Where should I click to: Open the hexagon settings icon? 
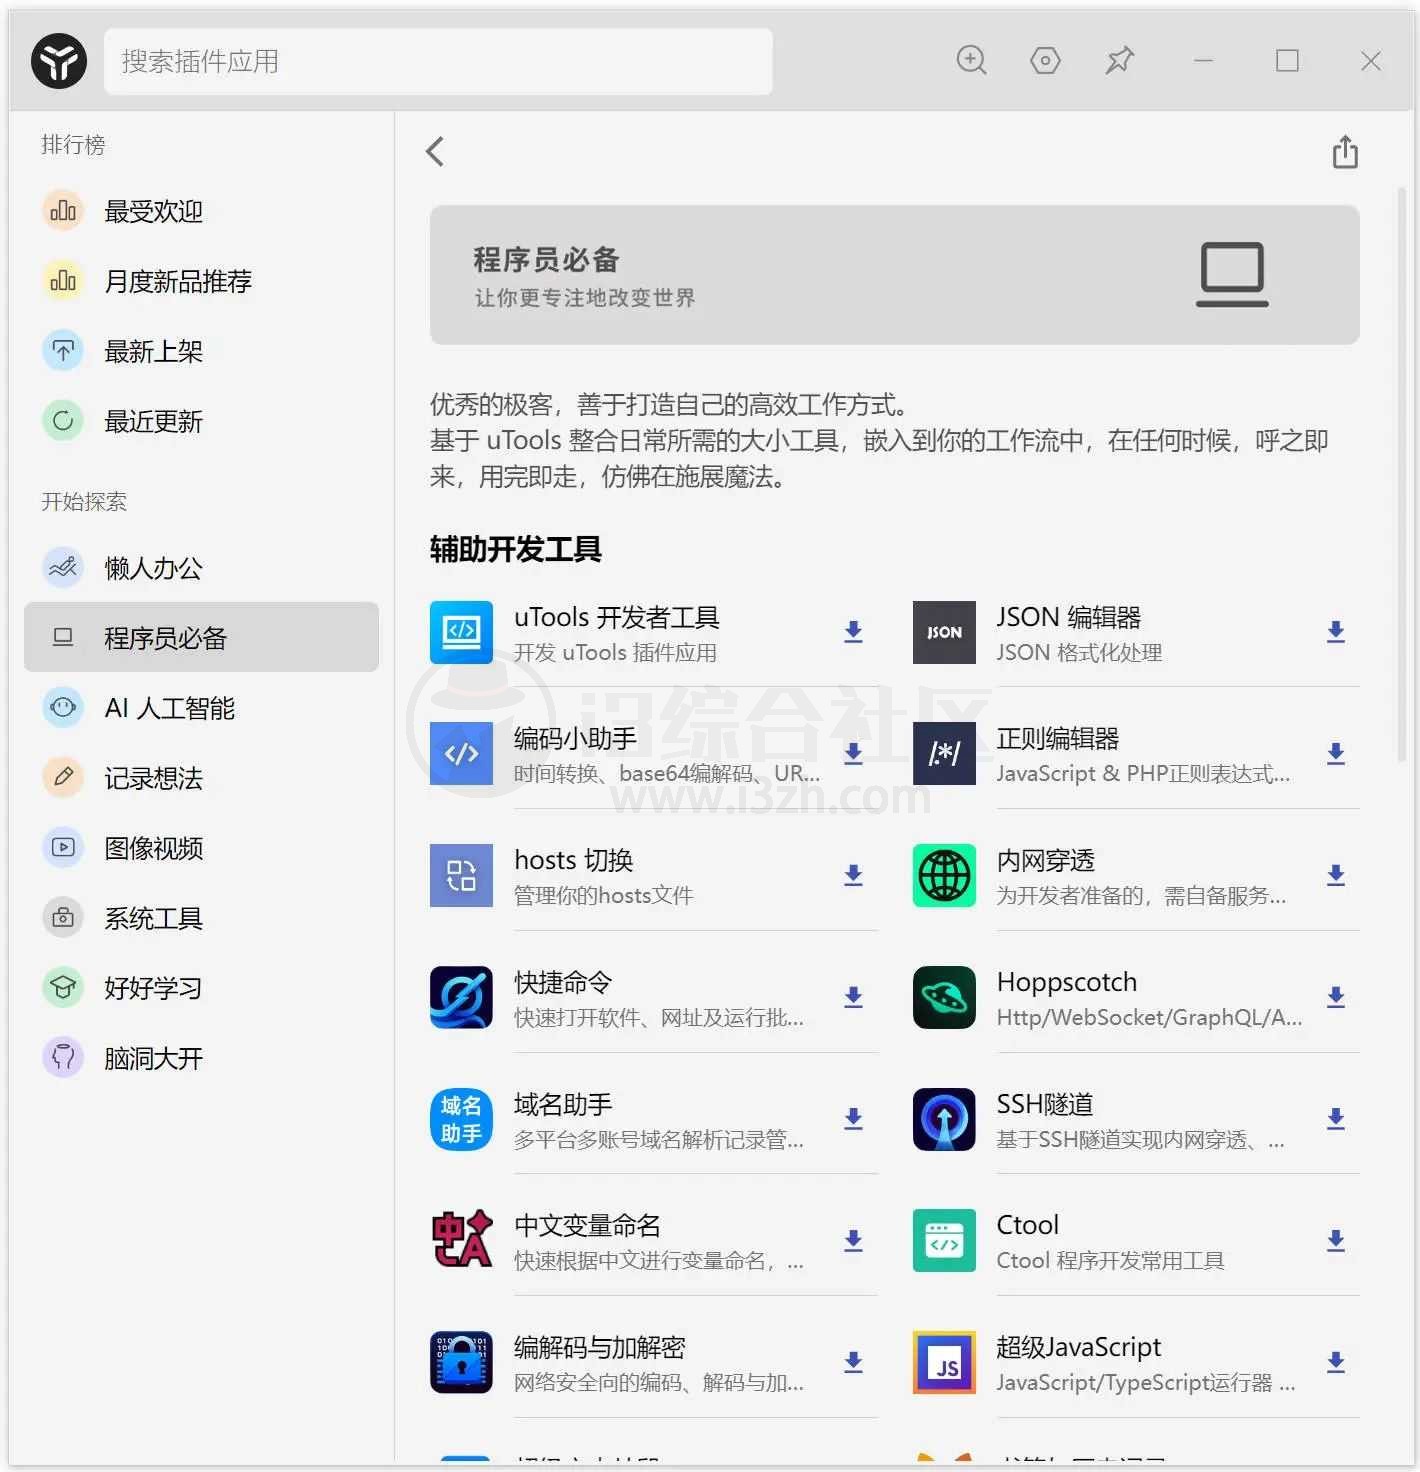(1045, 61)
